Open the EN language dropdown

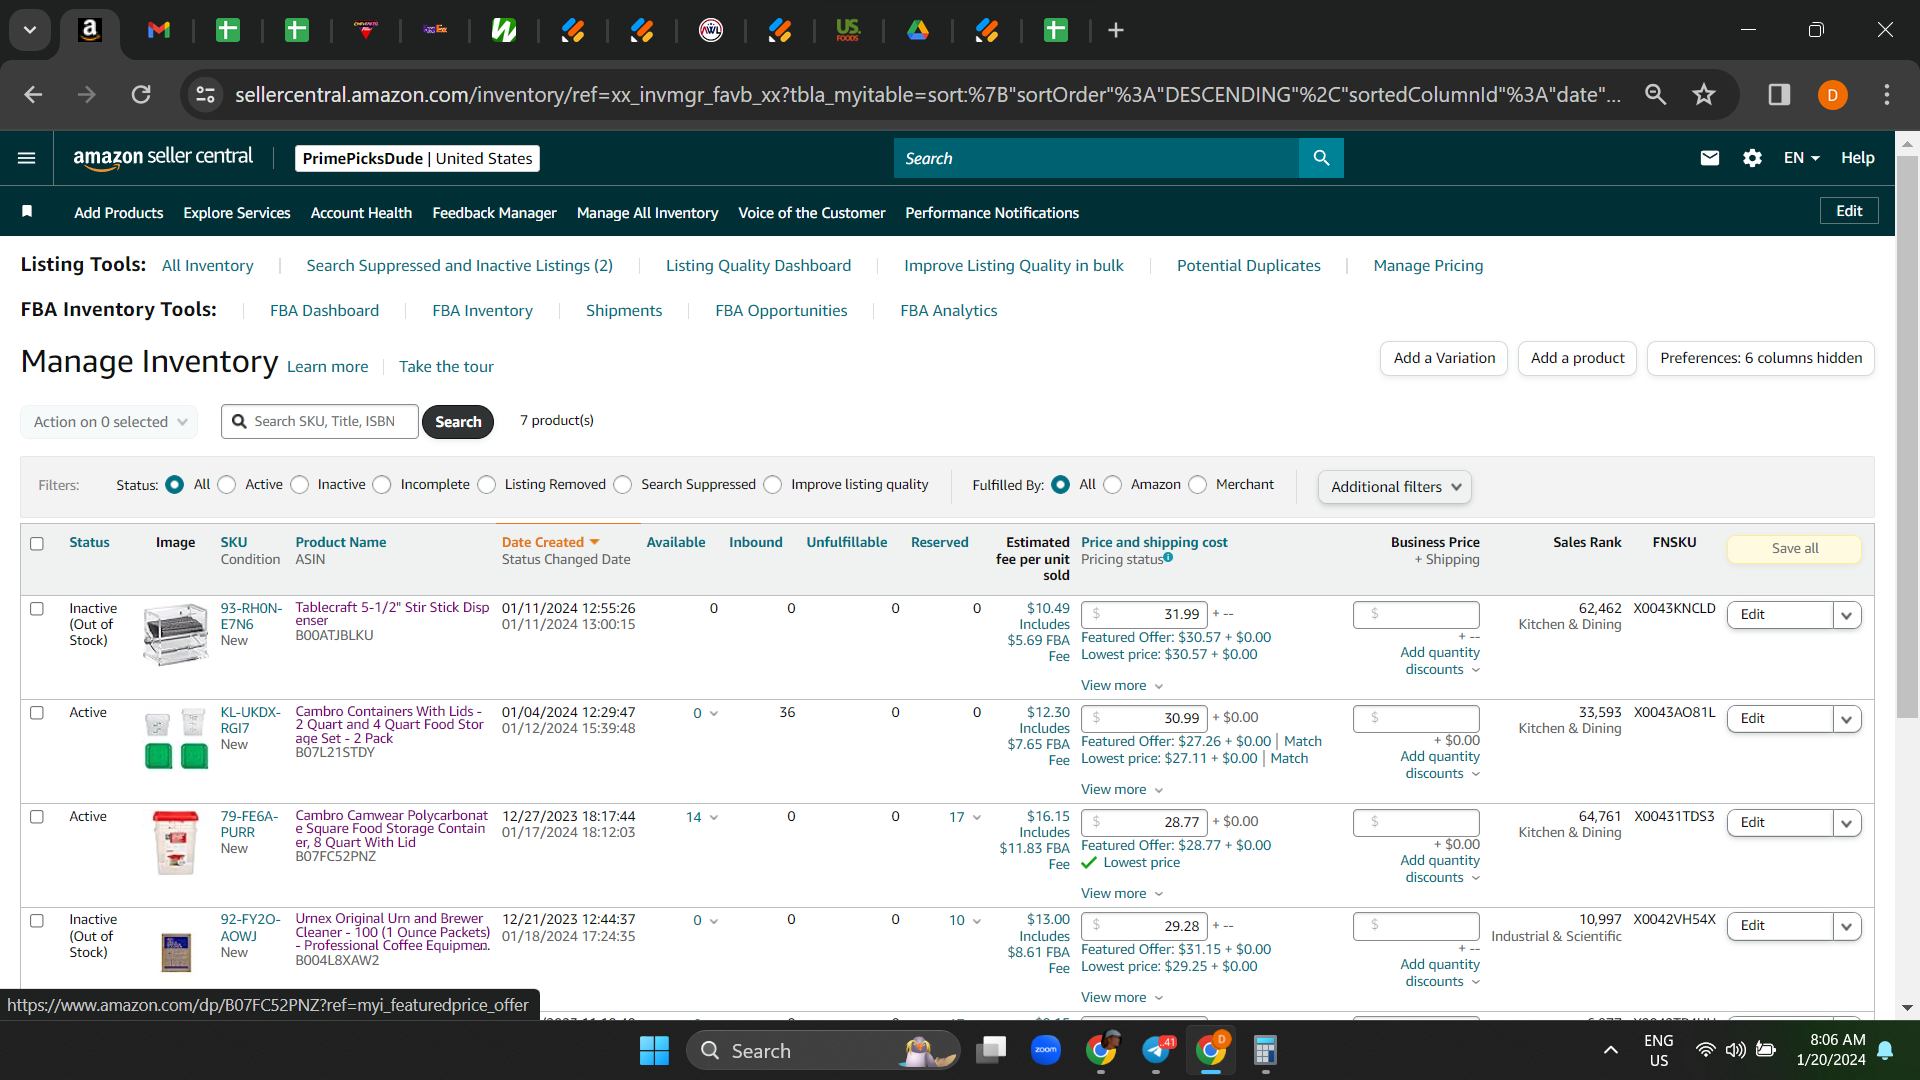point(1801,158)
